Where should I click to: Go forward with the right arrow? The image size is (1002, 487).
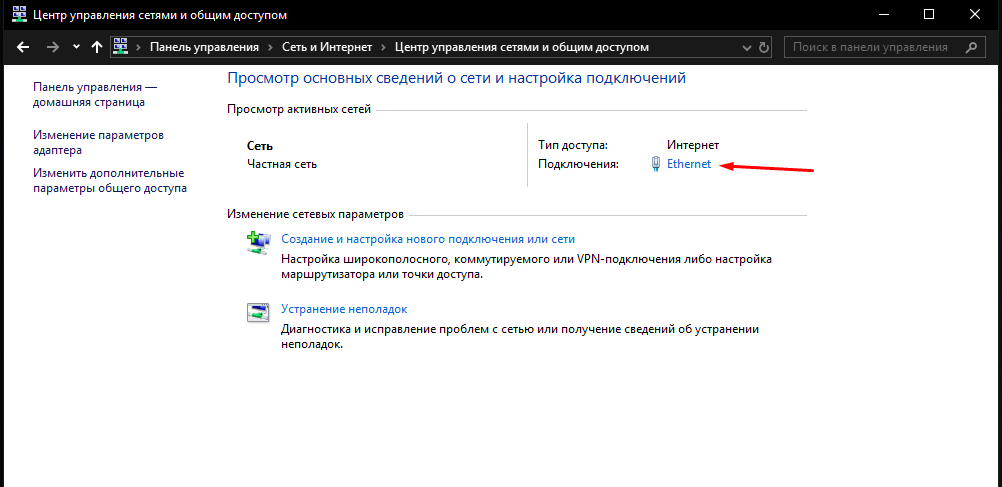(x=54, y=47)
